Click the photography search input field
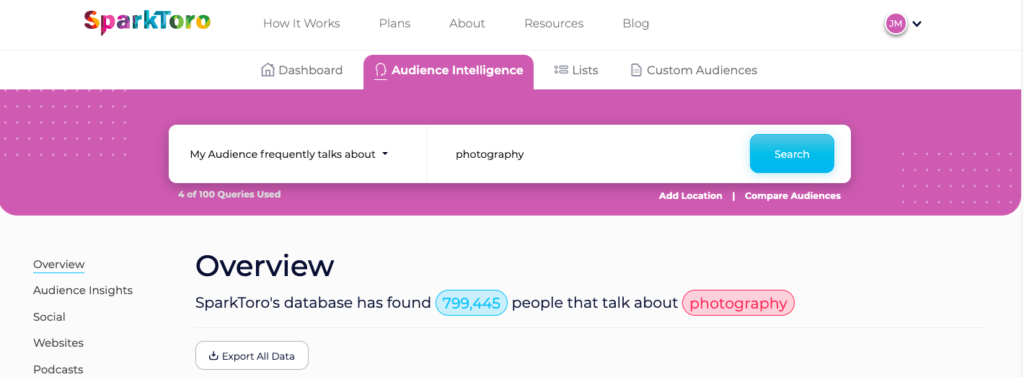 coord(588,154)
